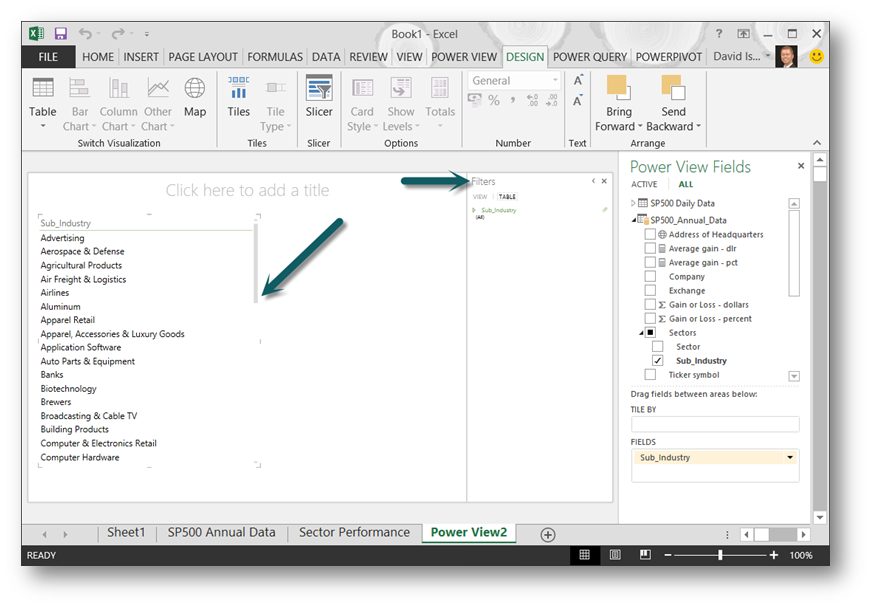Click the zoom in plus button
The width and height of the screenshot is (872, 608).
[x=774, y=555]
